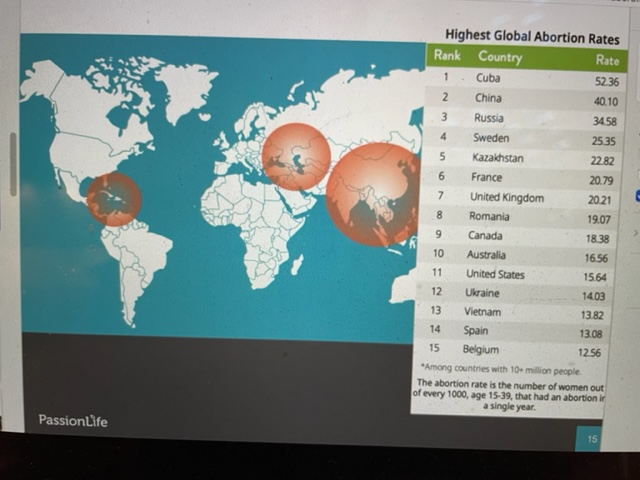Image resolution: width=640 pixels, height=480 pixels.
Task: Click the red bubble over Kazakhstan region
Action: [296, 156]
